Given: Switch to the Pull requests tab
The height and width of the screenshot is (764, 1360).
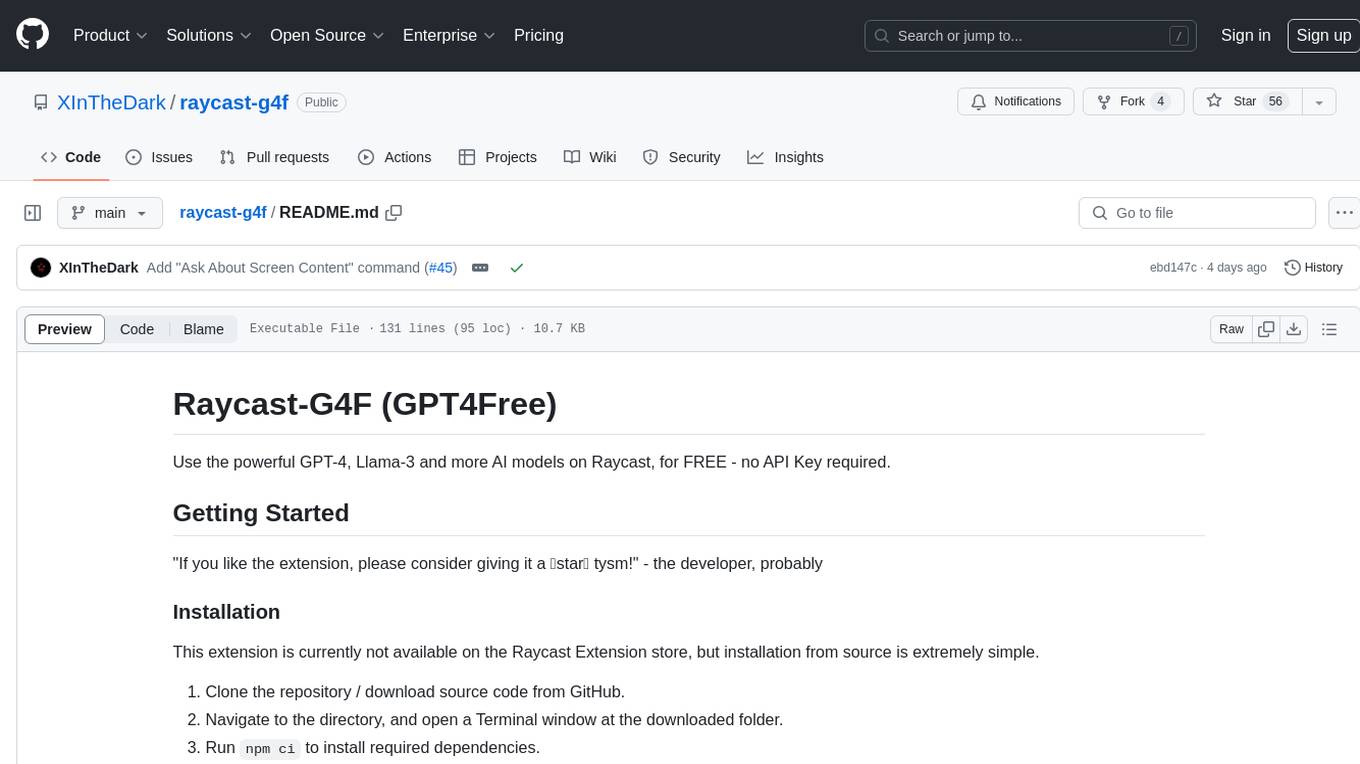Looking at the screenshot, I should point(274,157).
